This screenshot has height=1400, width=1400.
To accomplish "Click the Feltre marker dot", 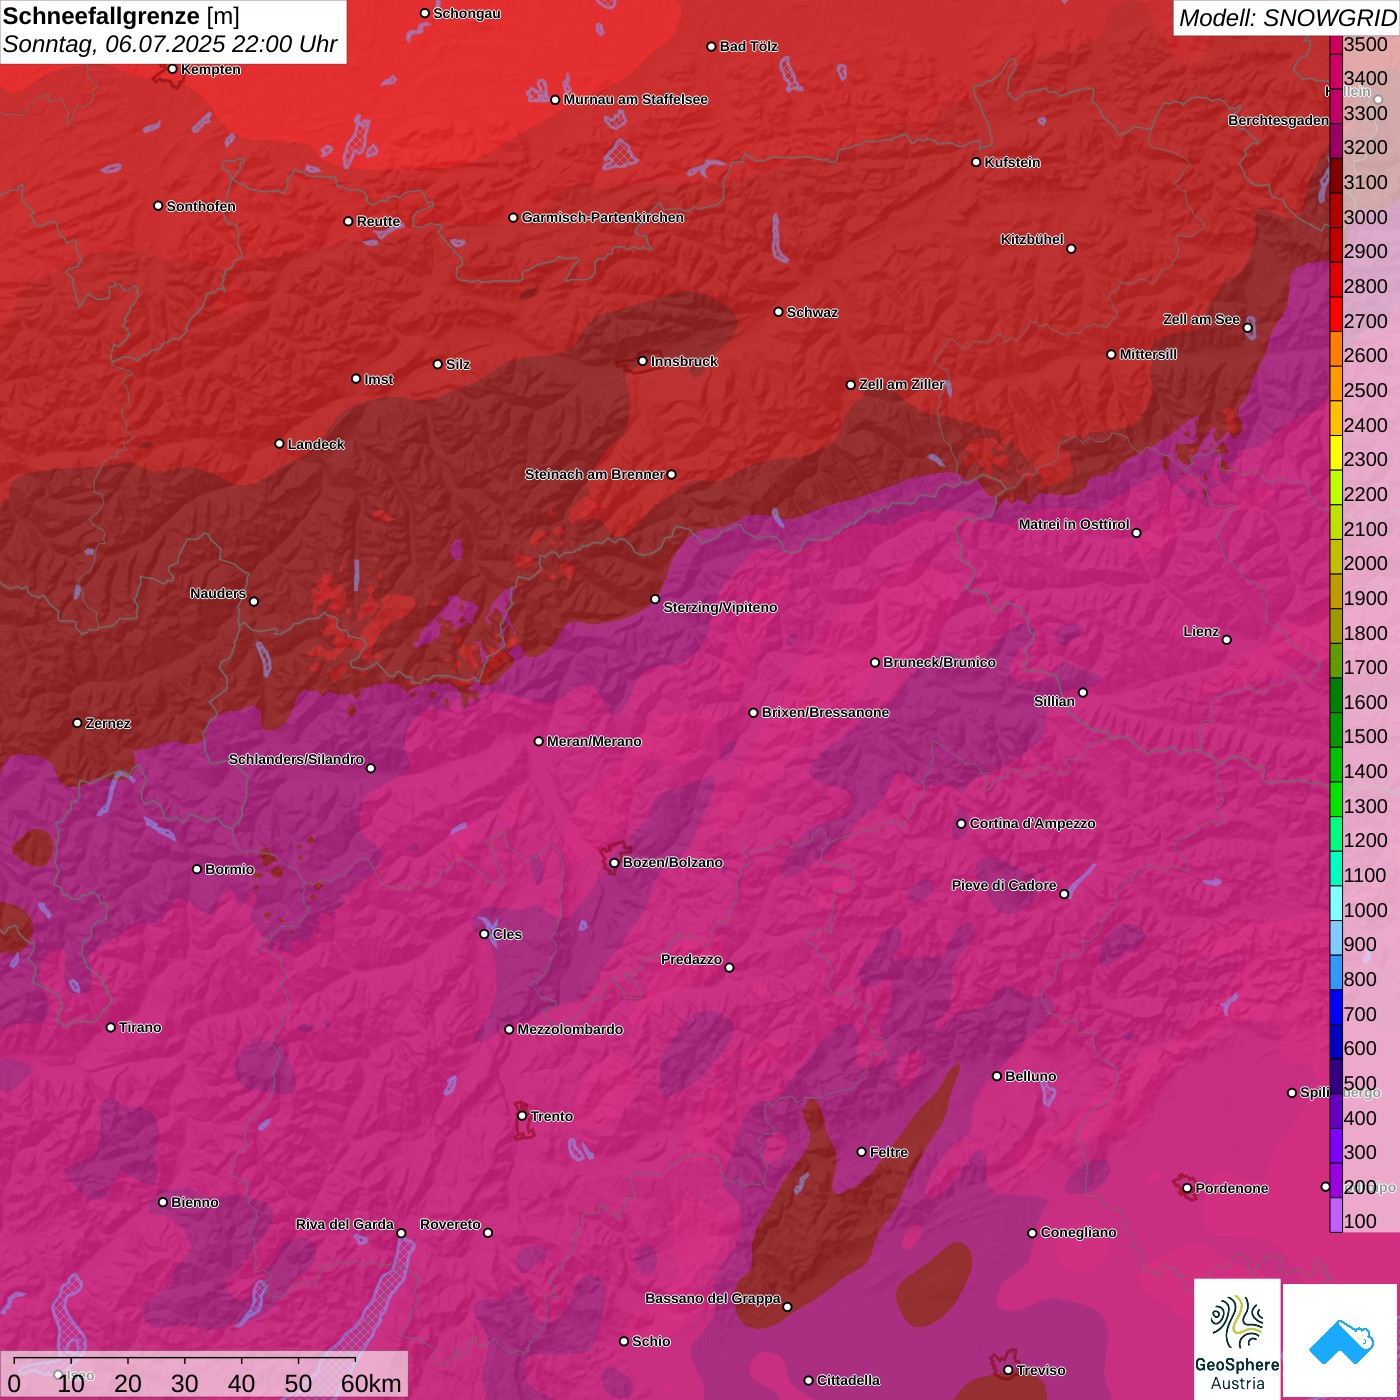I will click(x=862, y=1152).
